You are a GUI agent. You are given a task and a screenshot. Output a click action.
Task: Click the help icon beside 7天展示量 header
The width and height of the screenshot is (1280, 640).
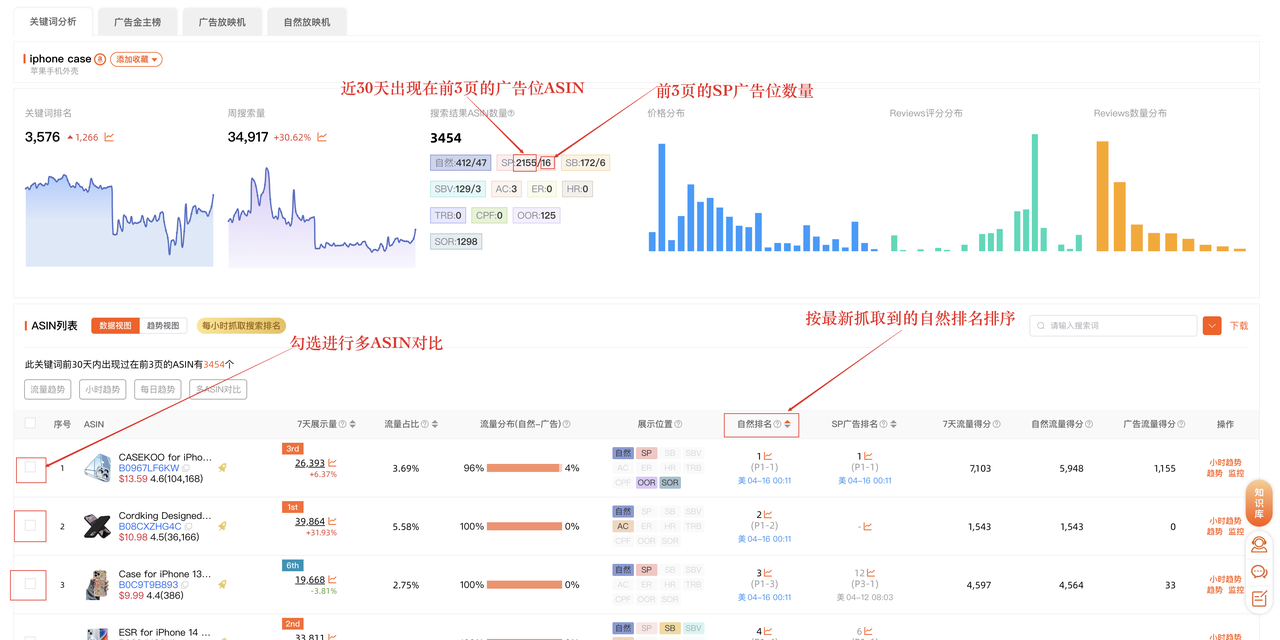(342, 424)
